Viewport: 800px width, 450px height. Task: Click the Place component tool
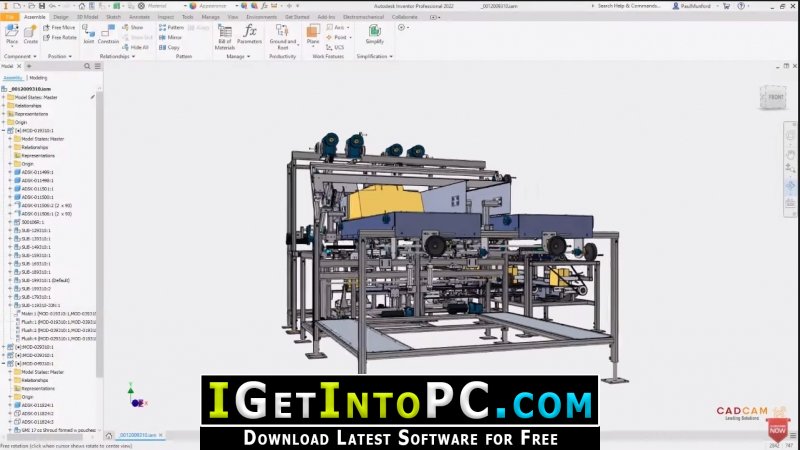pyautogui.click(x=12, y=34)
